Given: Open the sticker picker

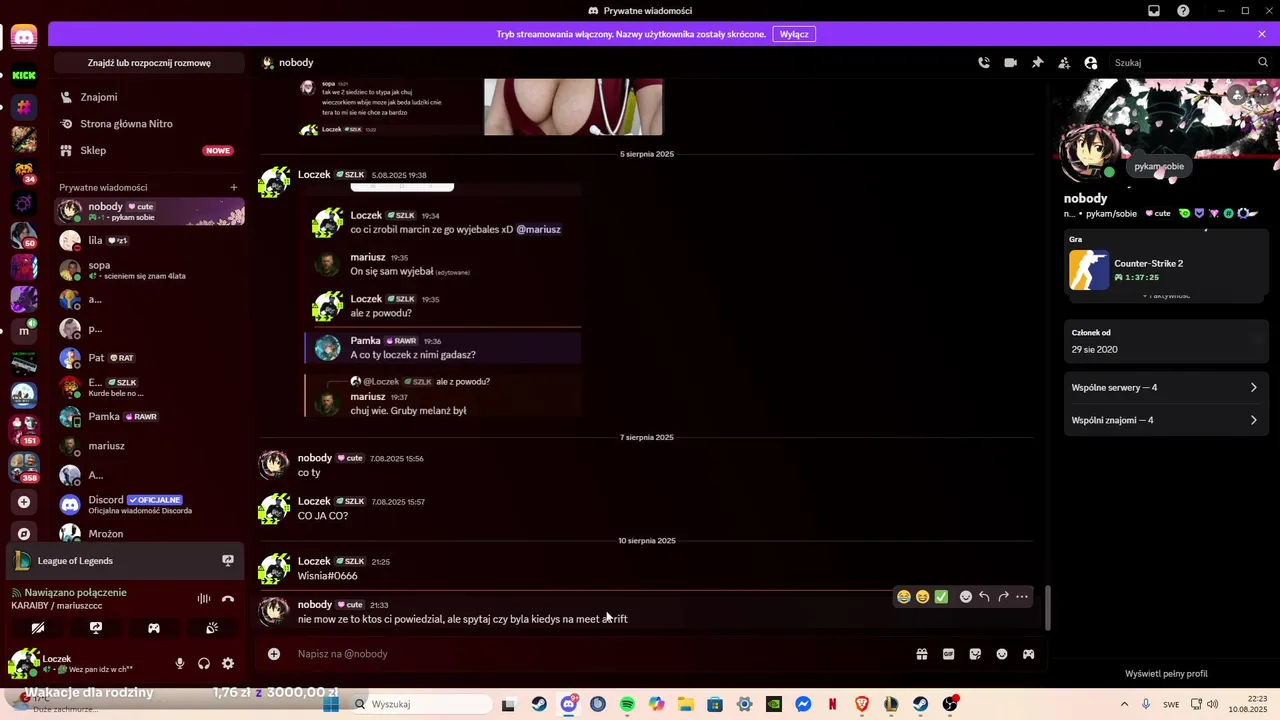Looking at the screenshot, I should tap(975, 654).
